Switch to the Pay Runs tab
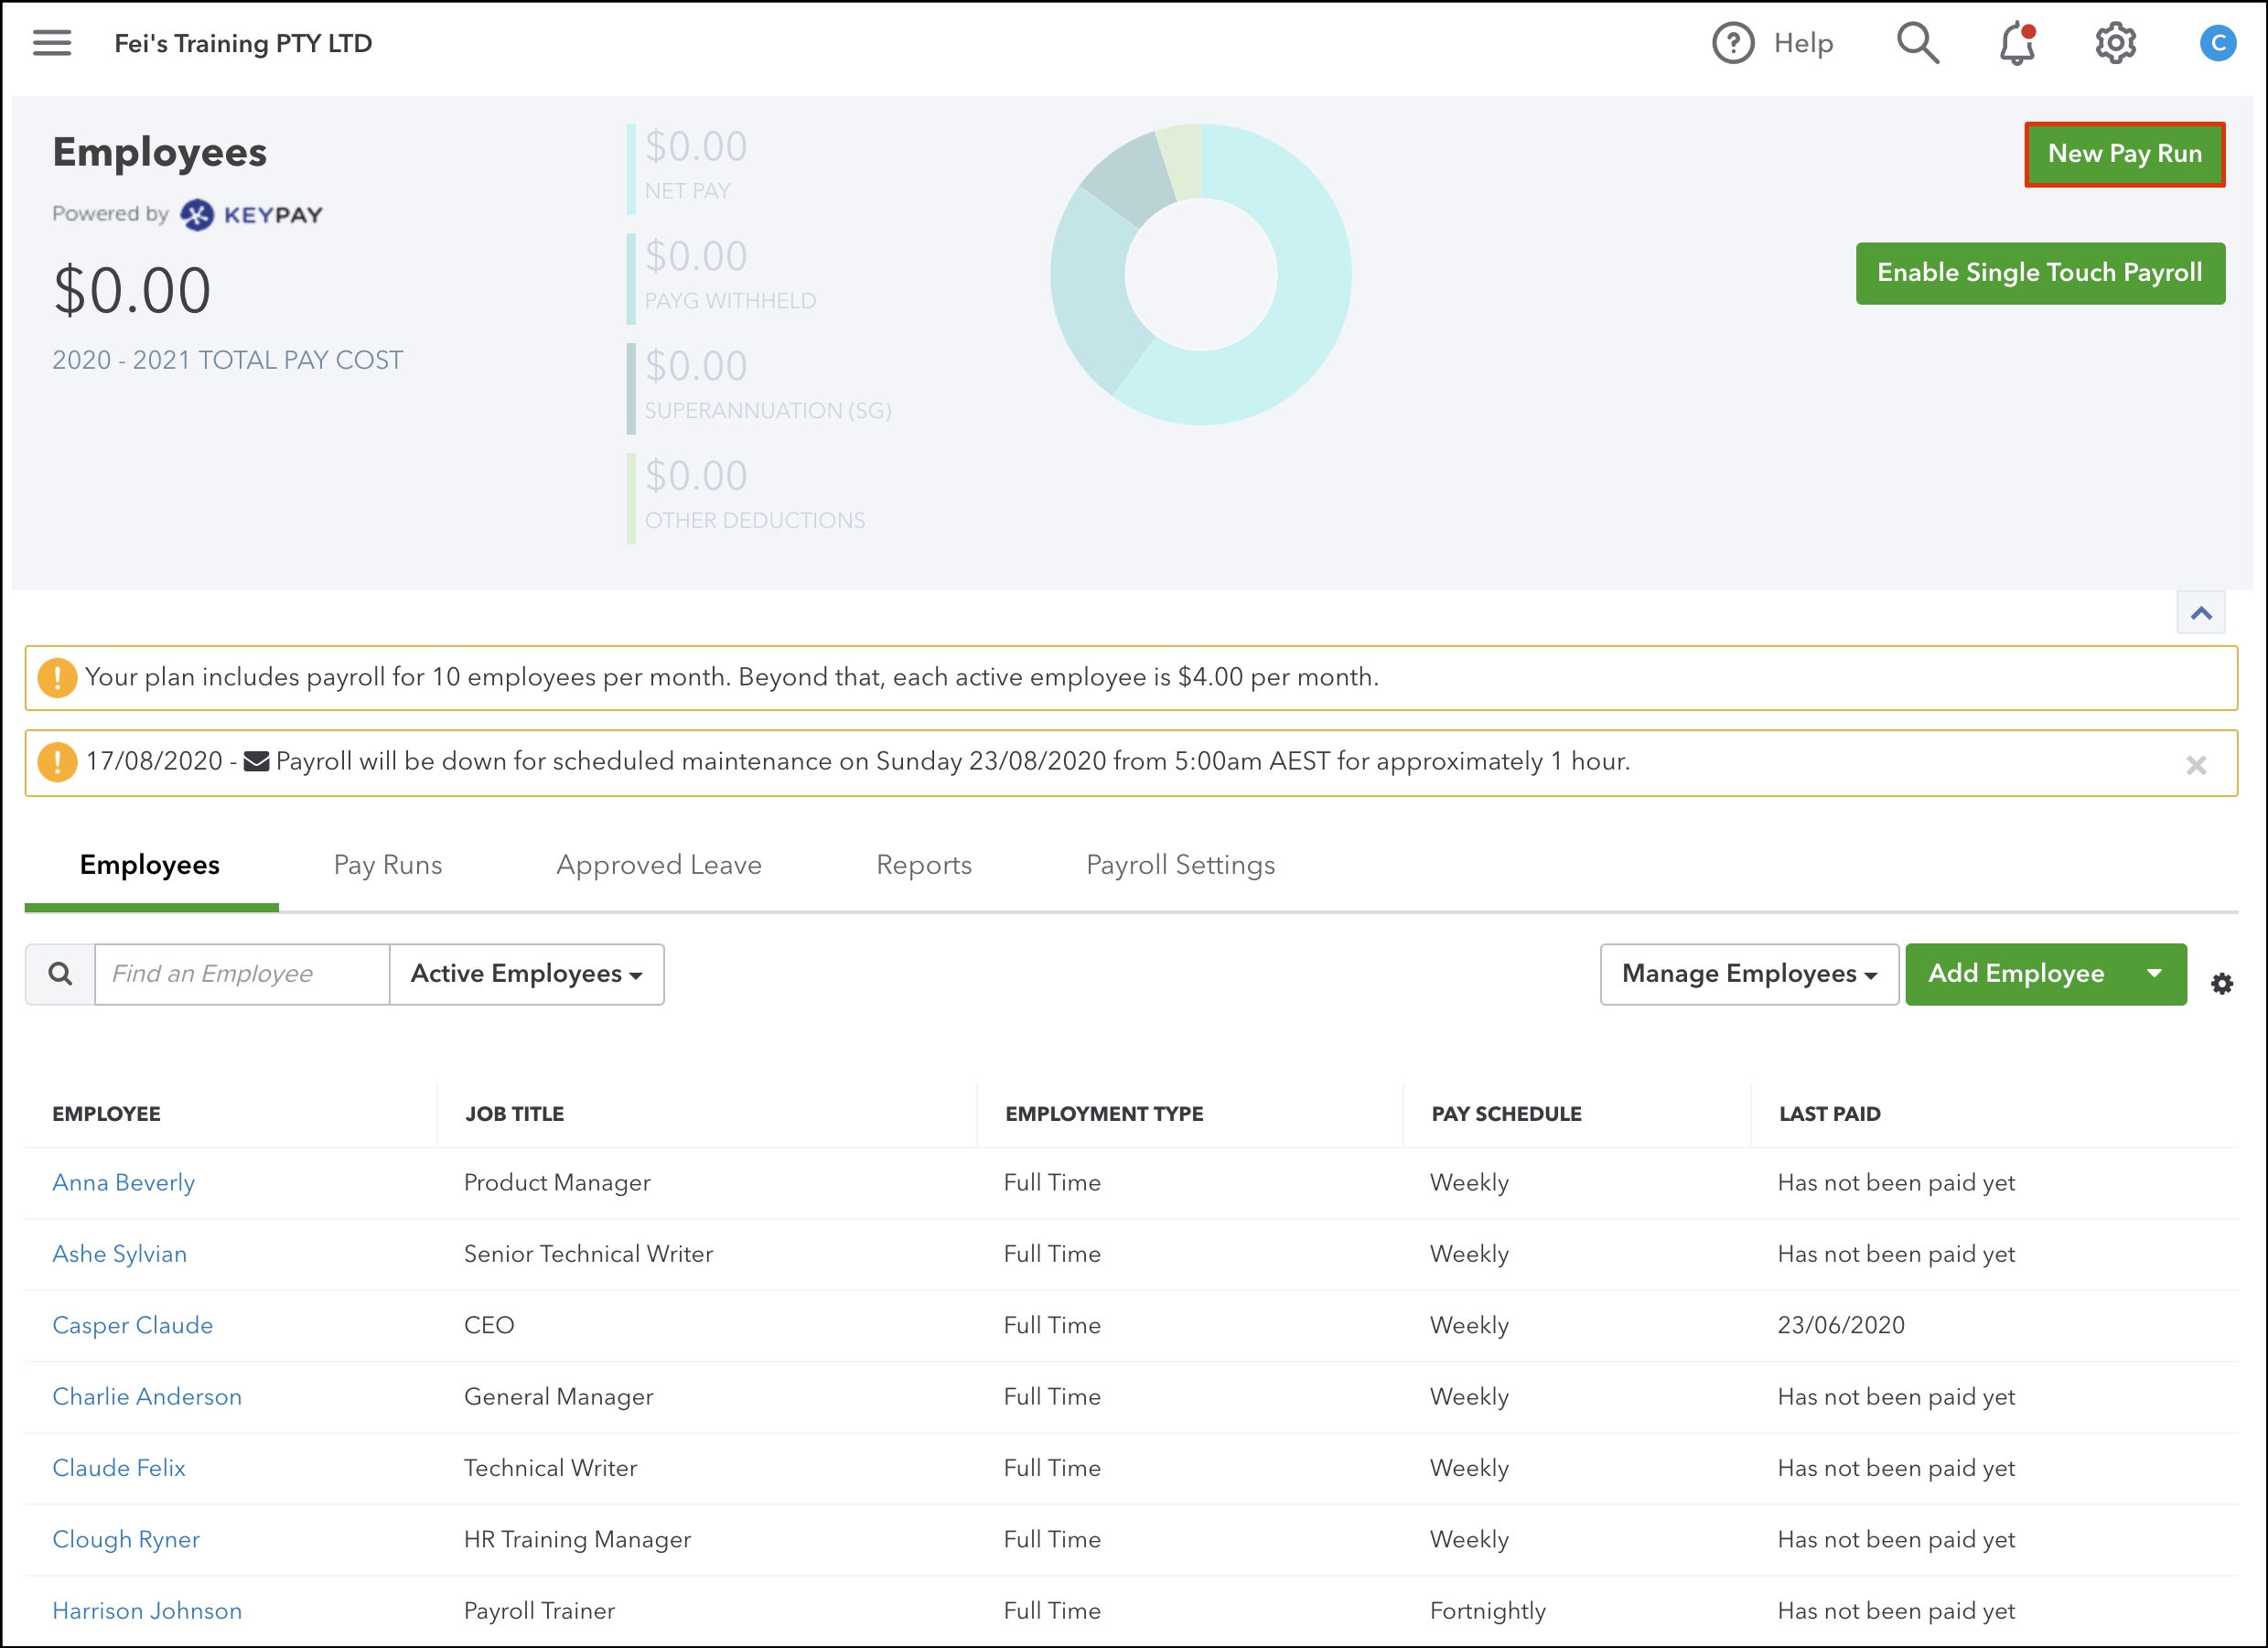 (x=388, y=865)
